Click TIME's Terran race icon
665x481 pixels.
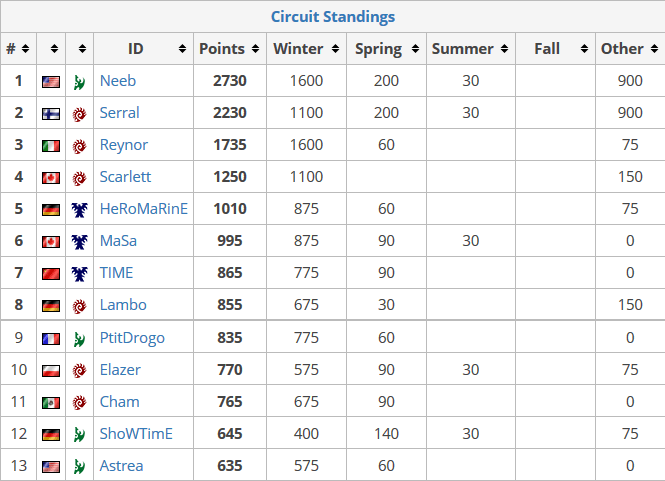coord(79,274)
